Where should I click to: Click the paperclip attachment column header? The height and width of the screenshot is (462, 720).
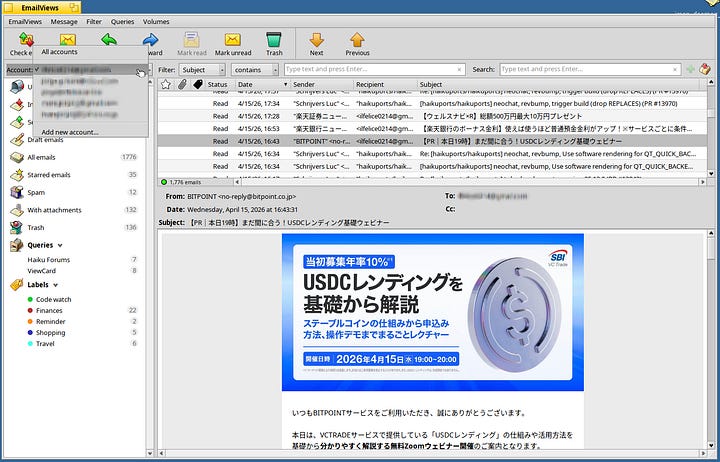182,84
